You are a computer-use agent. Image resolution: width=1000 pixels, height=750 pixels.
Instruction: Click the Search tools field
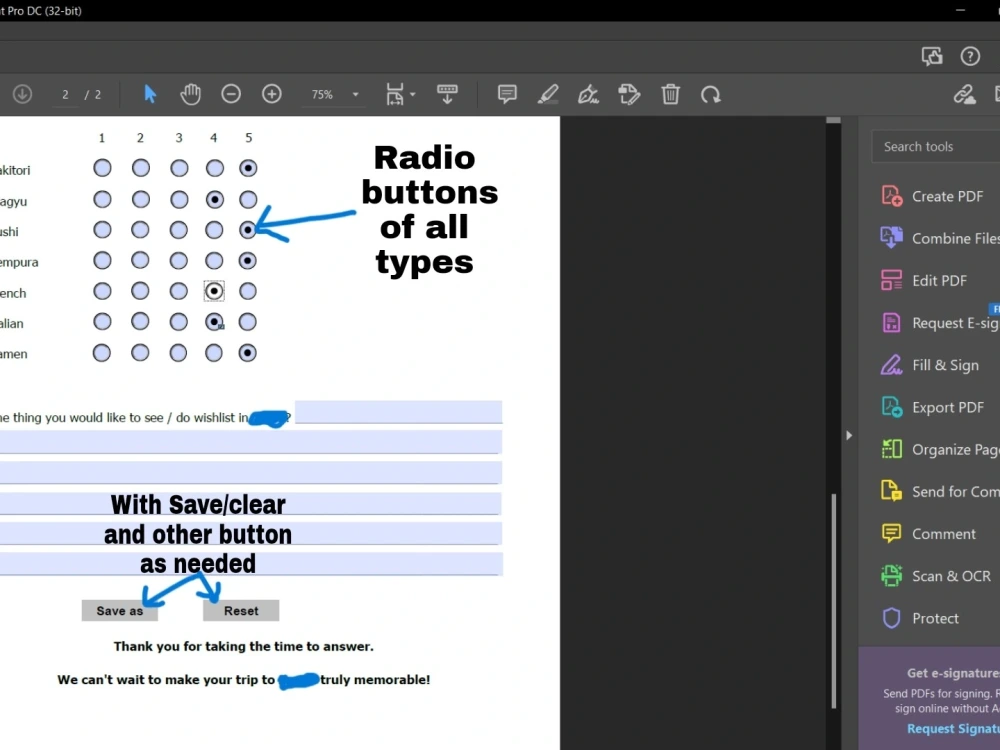click(928, 146)
